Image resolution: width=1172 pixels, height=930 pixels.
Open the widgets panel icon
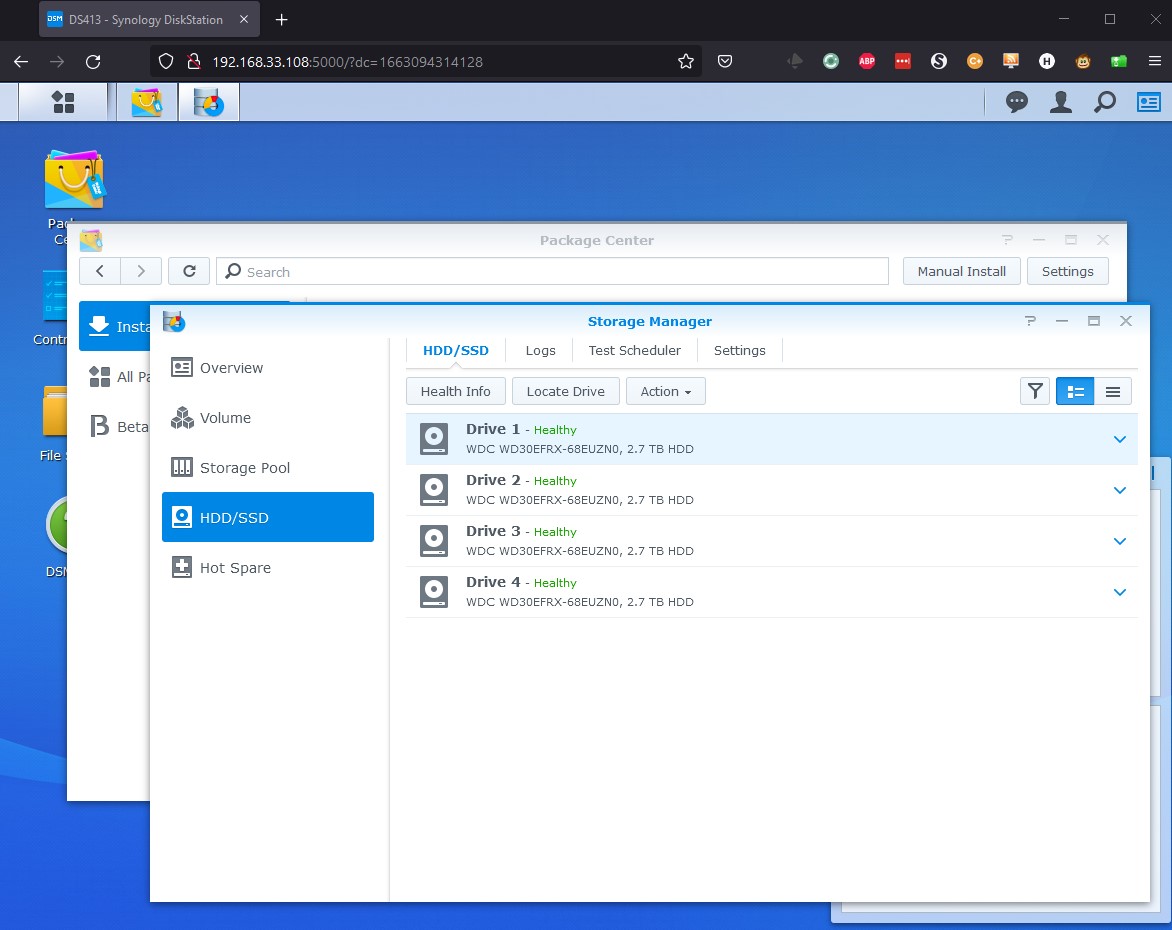point(1148,101)
